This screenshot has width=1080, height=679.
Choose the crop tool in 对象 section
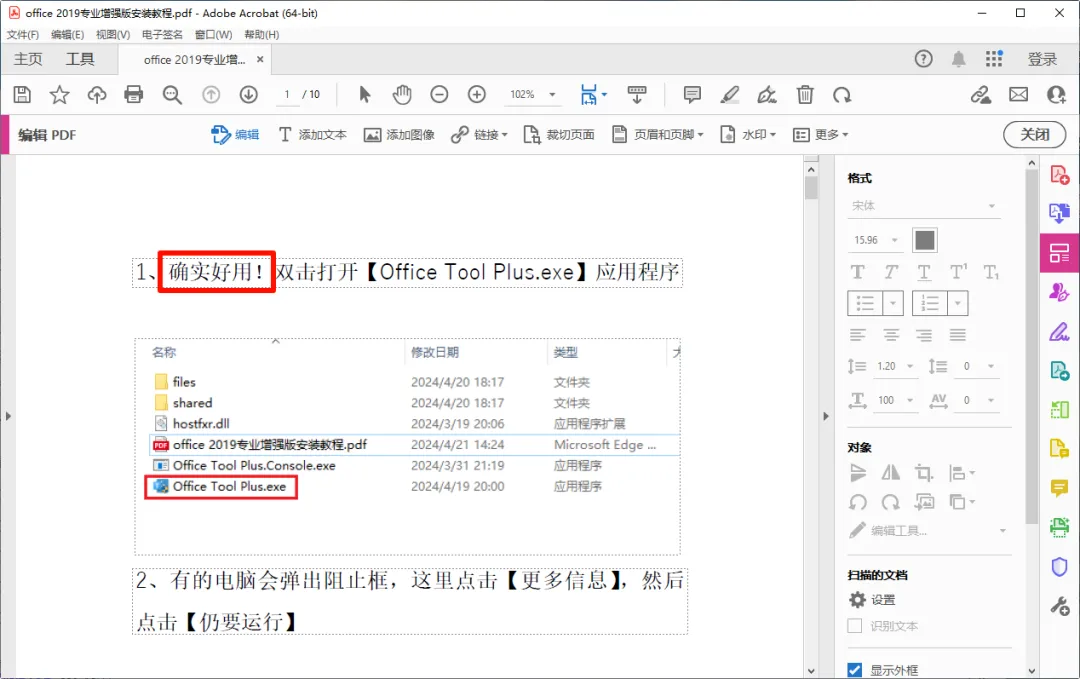pyautogui.click(x=924, y=472)
